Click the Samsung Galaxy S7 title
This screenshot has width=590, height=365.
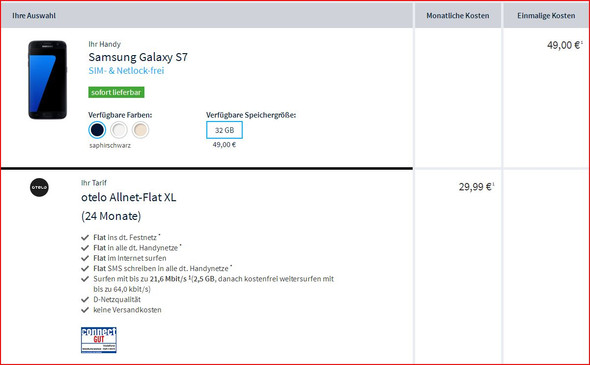pyautogui.click(x=138, y=57)
